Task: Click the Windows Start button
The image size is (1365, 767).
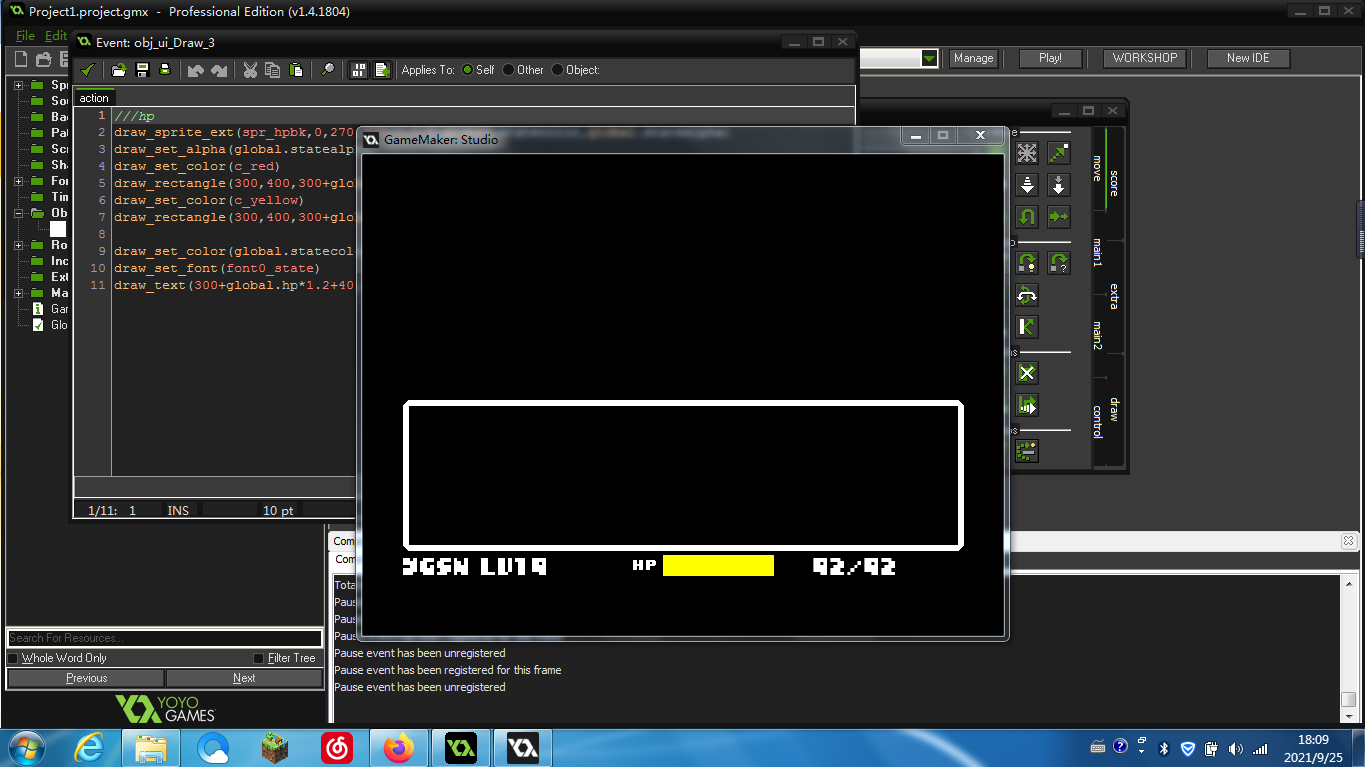Action: click(x=25, y=748)
